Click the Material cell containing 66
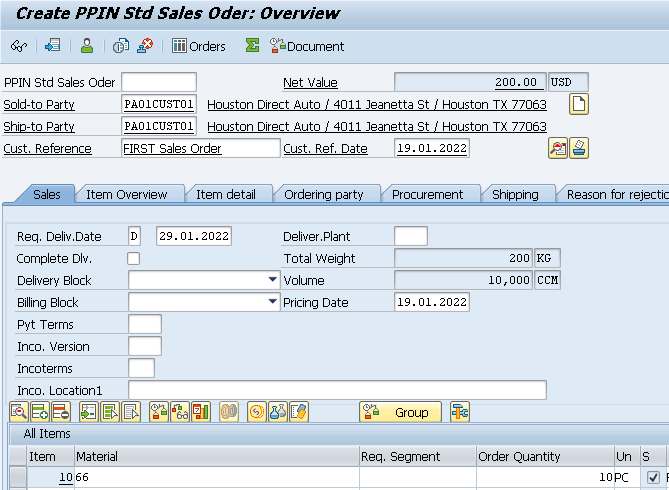The height and width of the screenshot is (490, 669). (x=217, y=477)
